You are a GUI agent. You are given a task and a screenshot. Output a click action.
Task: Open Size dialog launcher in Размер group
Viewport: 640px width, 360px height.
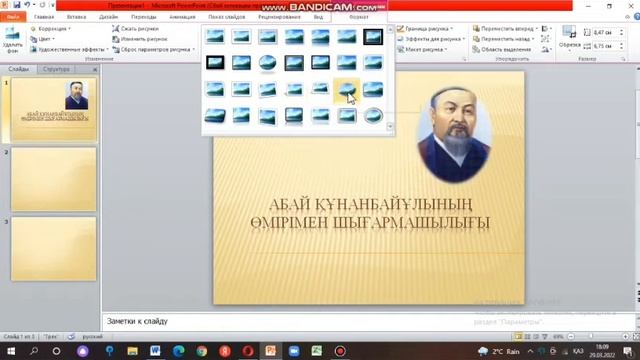pyautogui.click(x=624, y=59)
